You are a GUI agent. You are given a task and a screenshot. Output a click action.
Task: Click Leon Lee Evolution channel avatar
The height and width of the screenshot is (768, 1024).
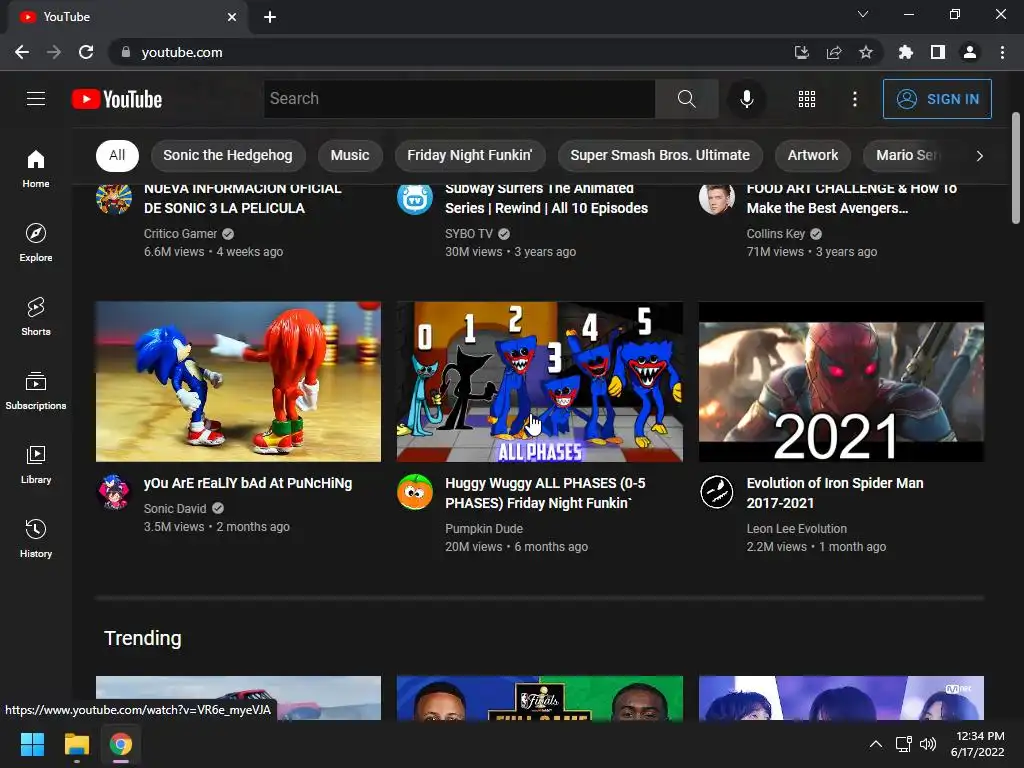click(x=716, y=492)
